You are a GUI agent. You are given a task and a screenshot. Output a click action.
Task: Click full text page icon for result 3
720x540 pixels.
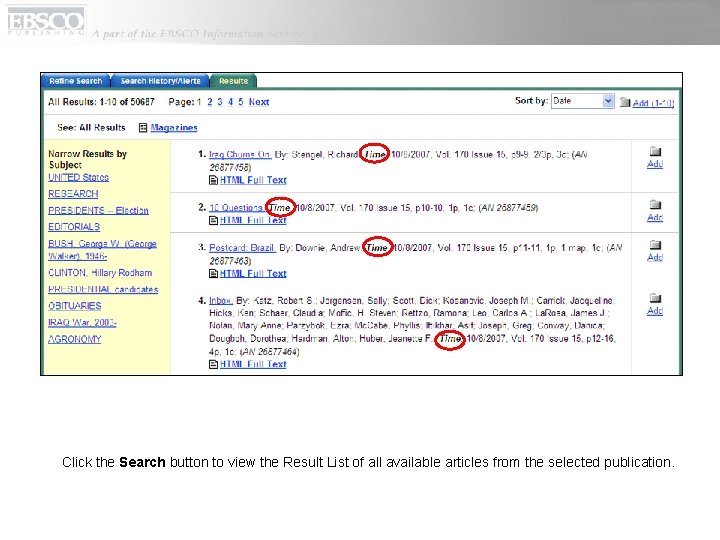(x=213, y=274)
